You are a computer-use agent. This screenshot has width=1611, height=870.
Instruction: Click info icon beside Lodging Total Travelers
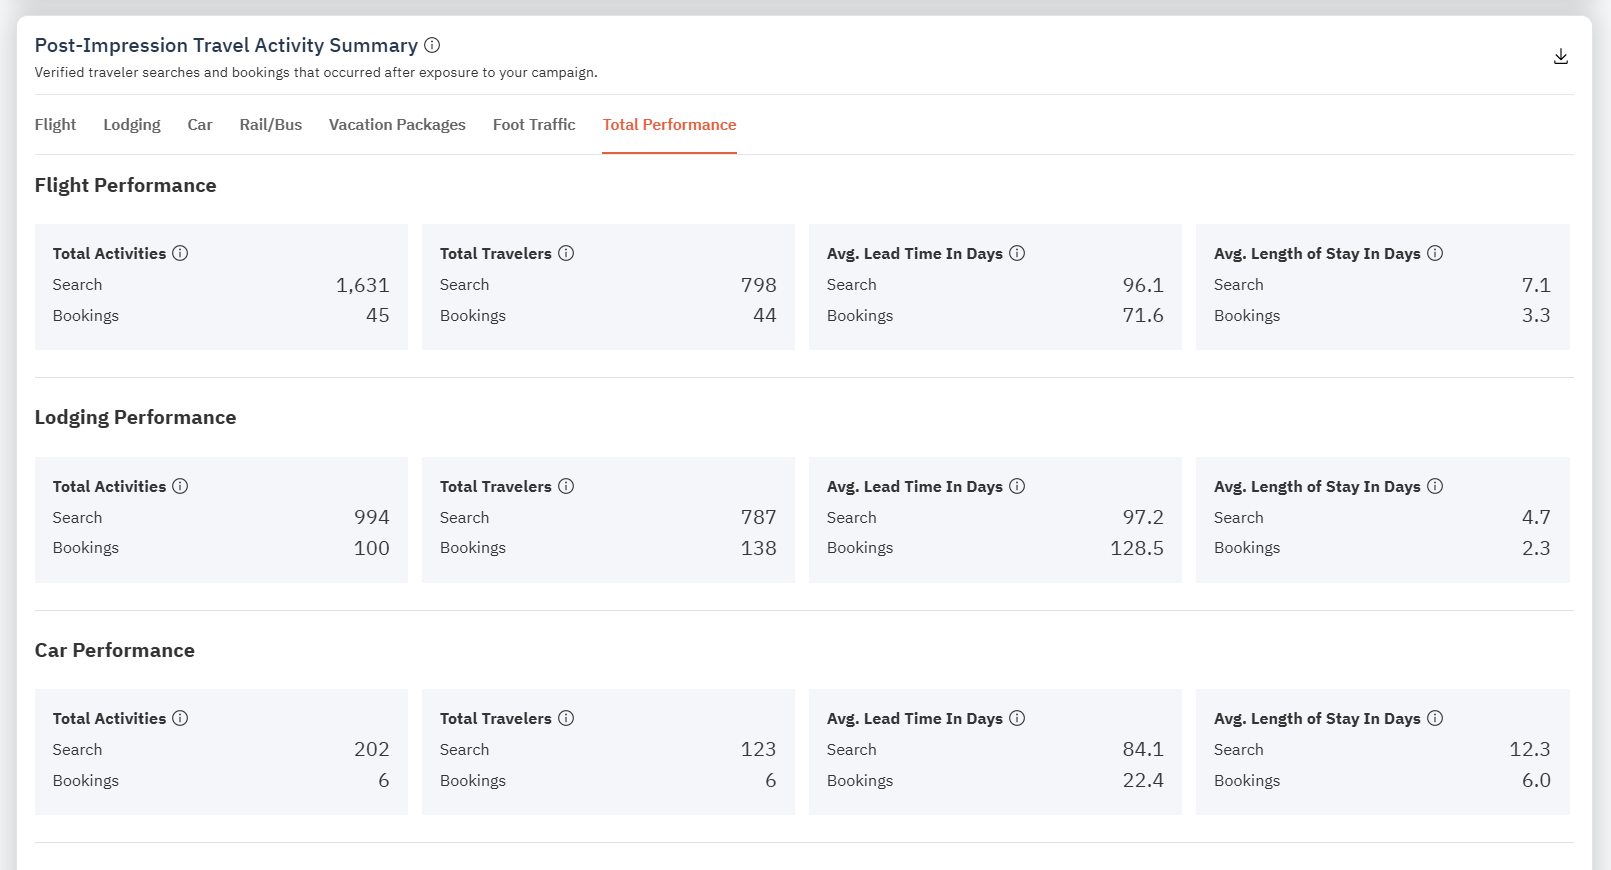click(566, 486)
